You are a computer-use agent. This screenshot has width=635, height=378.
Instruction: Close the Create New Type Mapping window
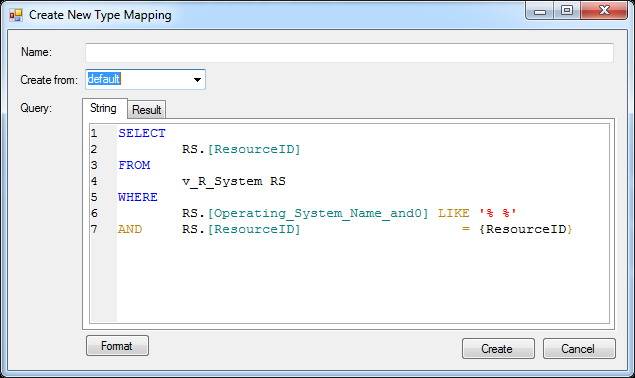click(604, 11)
